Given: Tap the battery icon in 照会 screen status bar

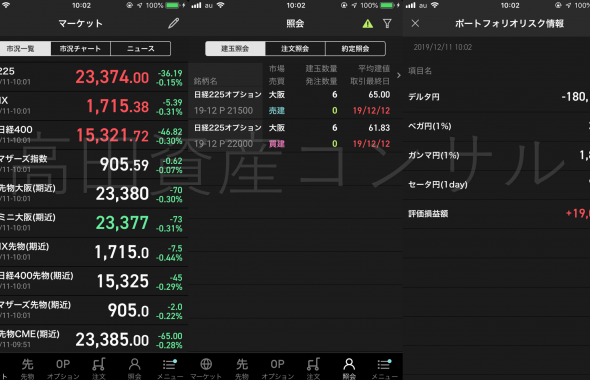Looking at the screenshot, I should pyautogui.click(x=387, y=5).
